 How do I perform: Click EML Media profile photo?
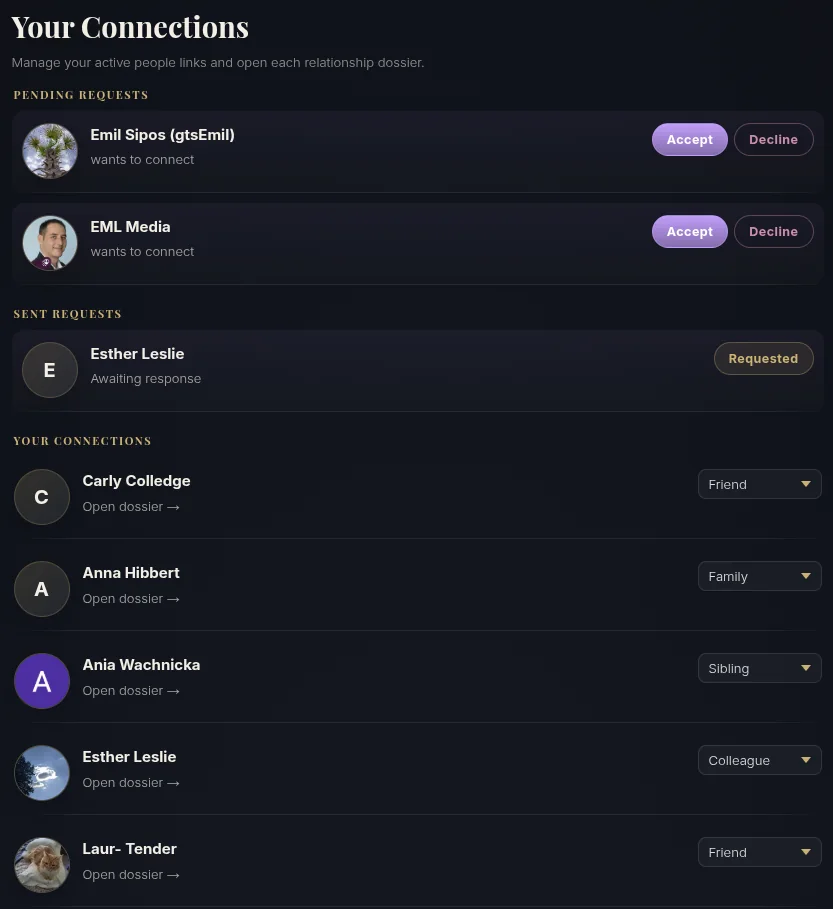coord(50,243)
